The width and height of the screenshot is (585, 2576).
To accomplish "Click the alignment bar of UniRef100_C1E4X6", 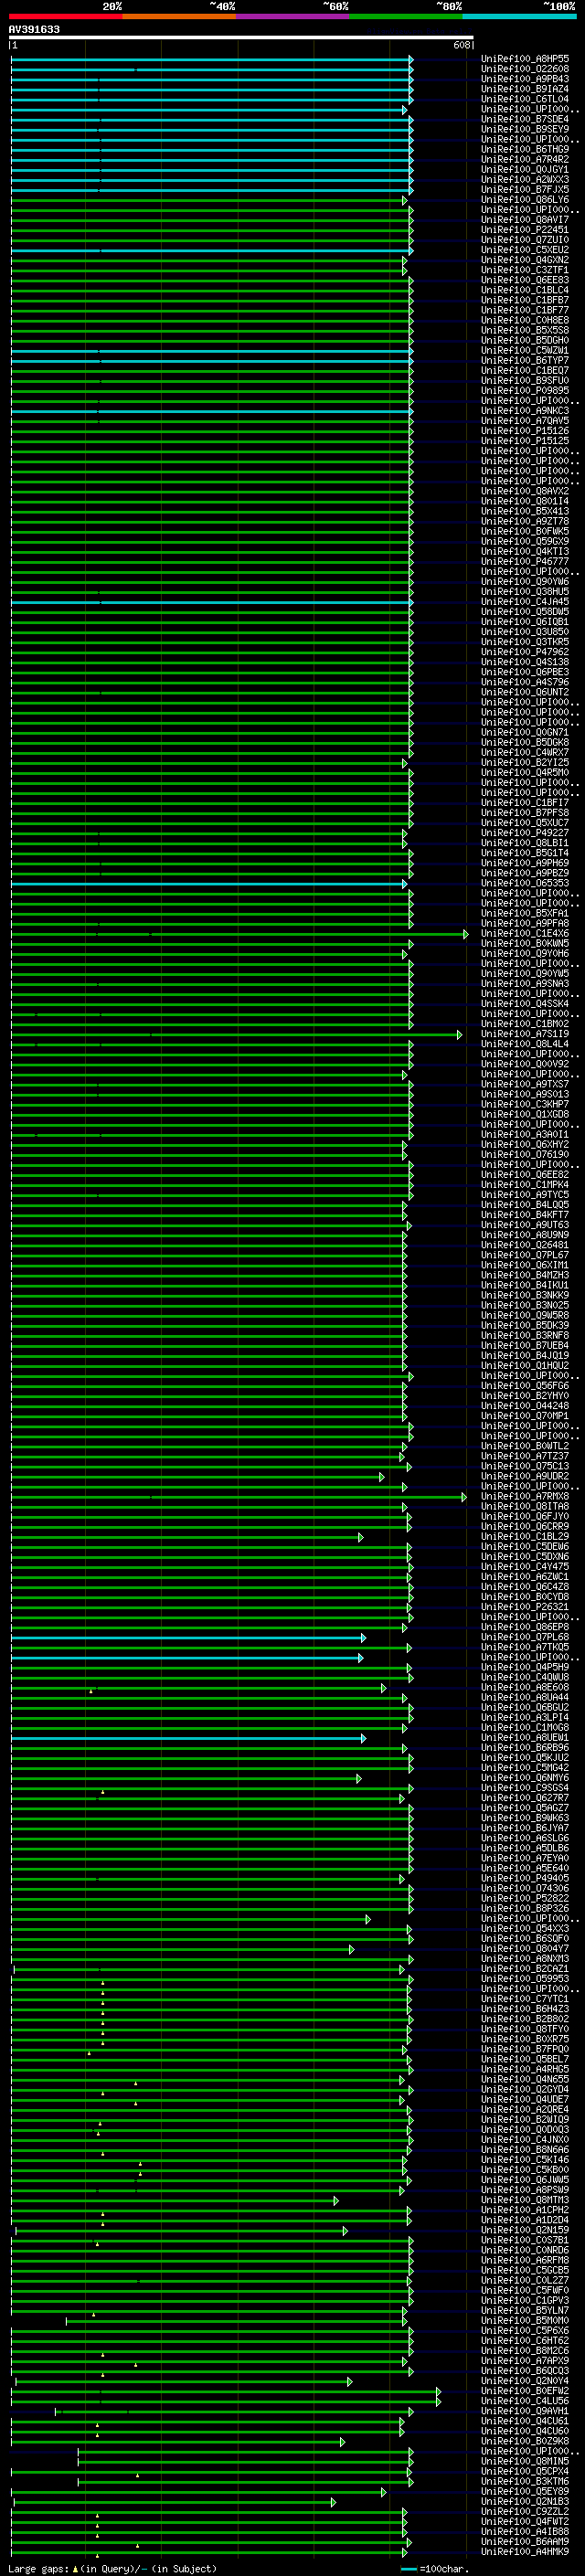I will point(240,934).
